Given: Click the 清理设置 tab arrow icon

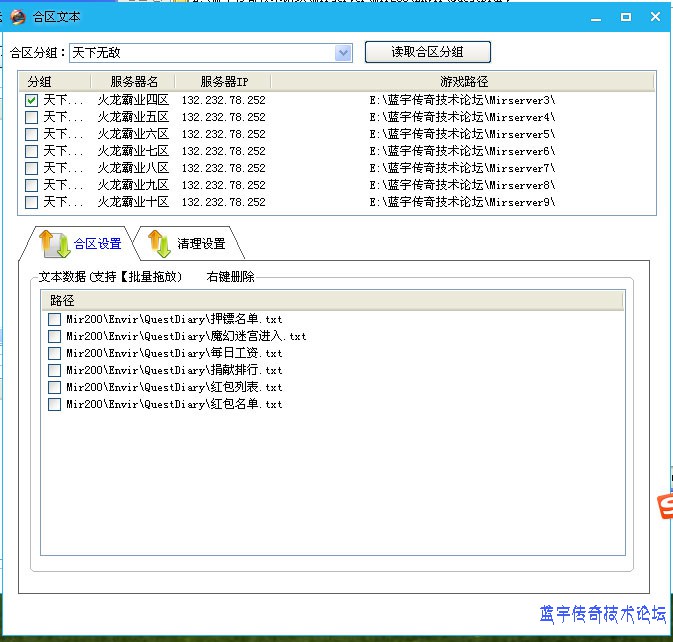Looking at the screenshot, I should tap(158, 242).
